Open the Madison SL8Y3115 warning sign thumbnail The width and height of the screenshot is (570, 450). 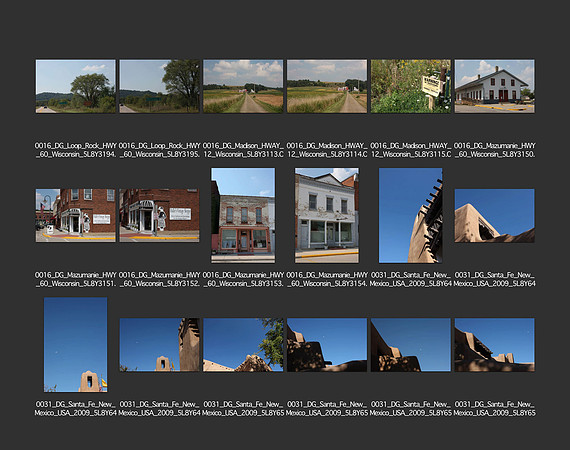[411, 86]
